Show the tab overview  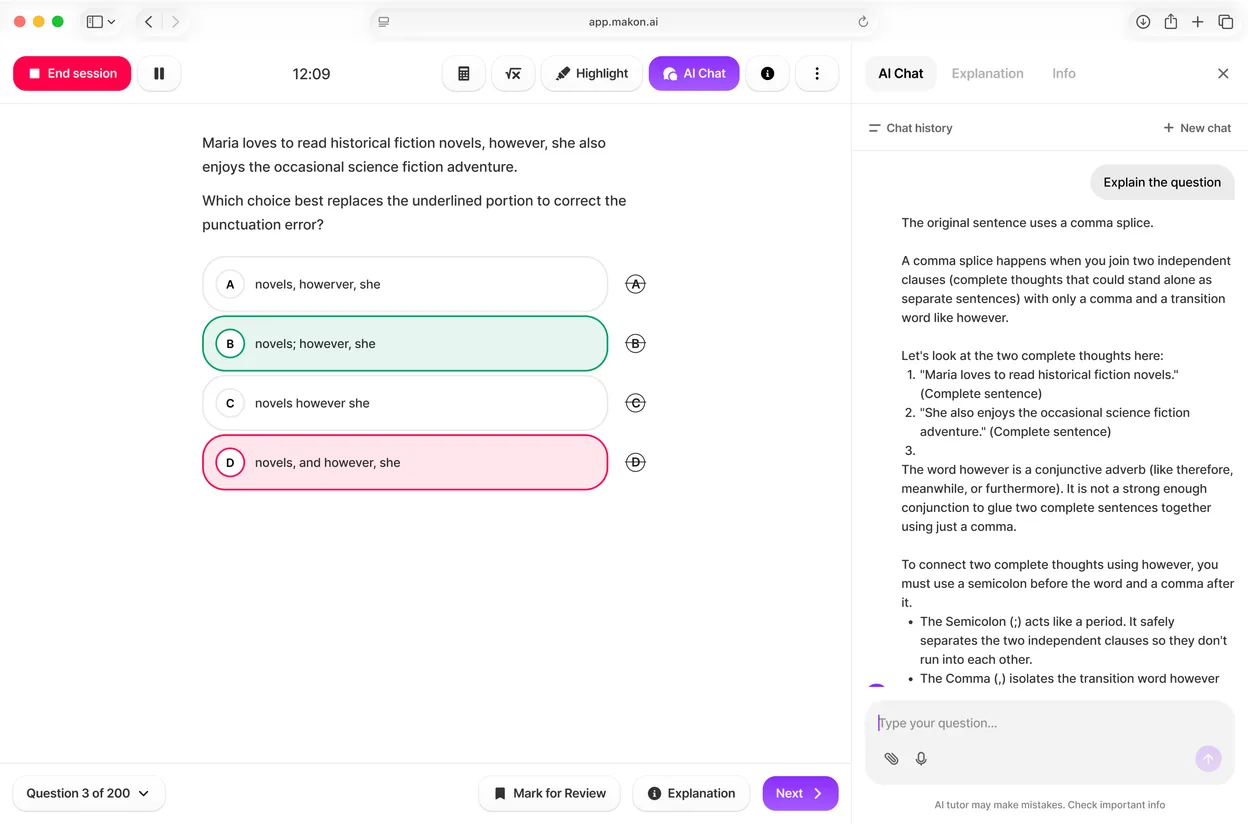(1225, 21)
